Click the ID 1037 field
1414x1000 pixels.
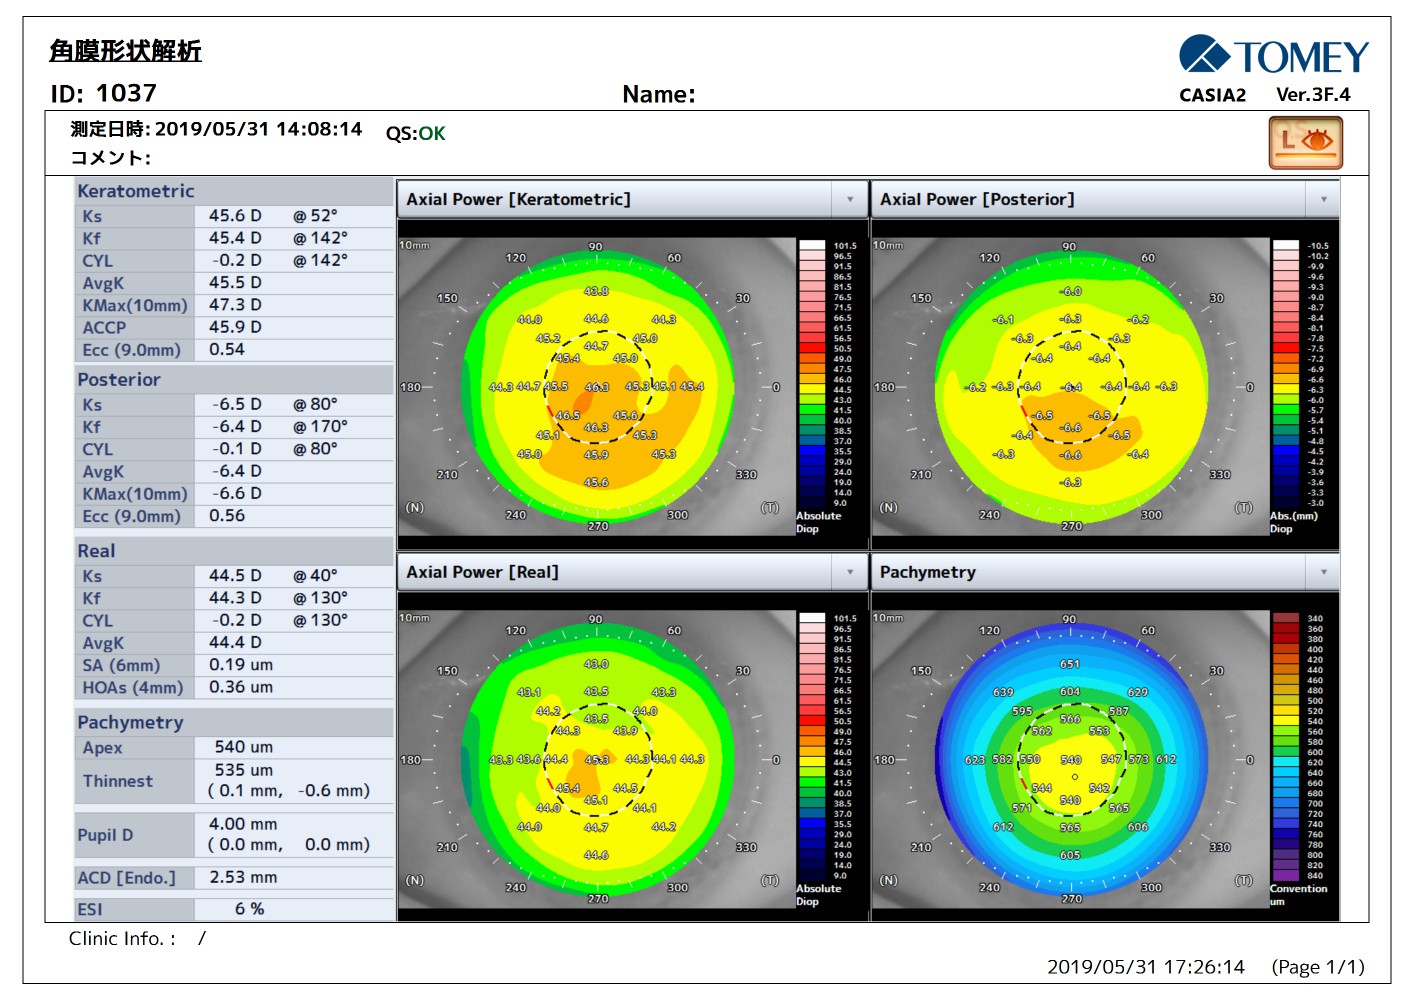pyautogui.click(x=104, y=93)
